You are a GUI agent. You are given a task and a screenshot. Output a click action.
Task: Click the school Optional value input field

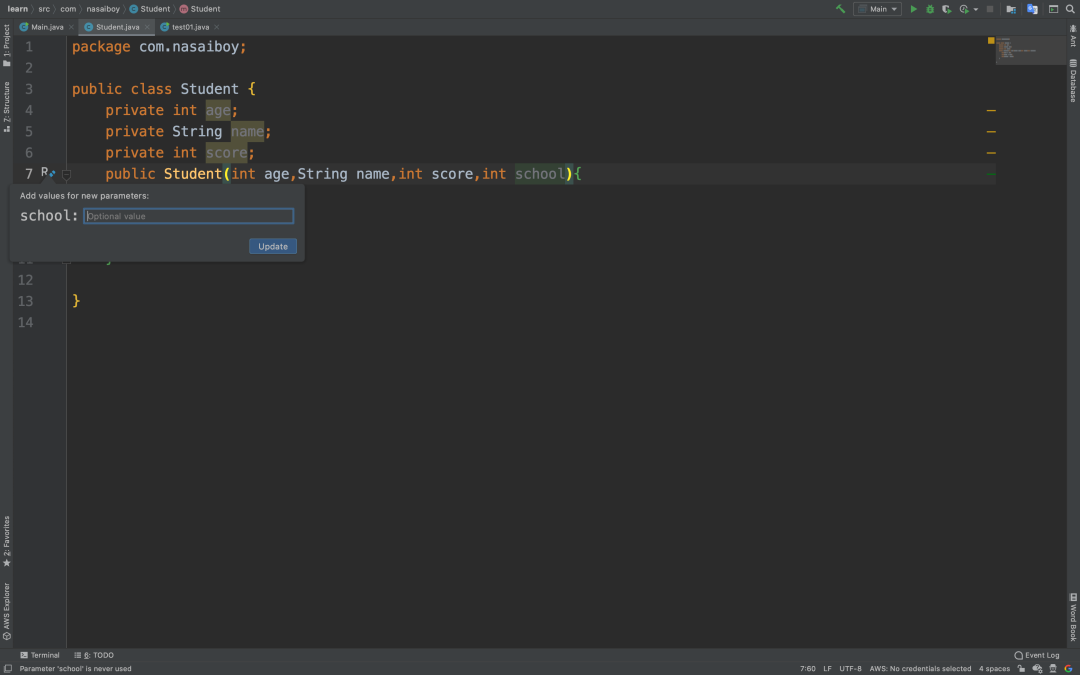tap(188, 216)
